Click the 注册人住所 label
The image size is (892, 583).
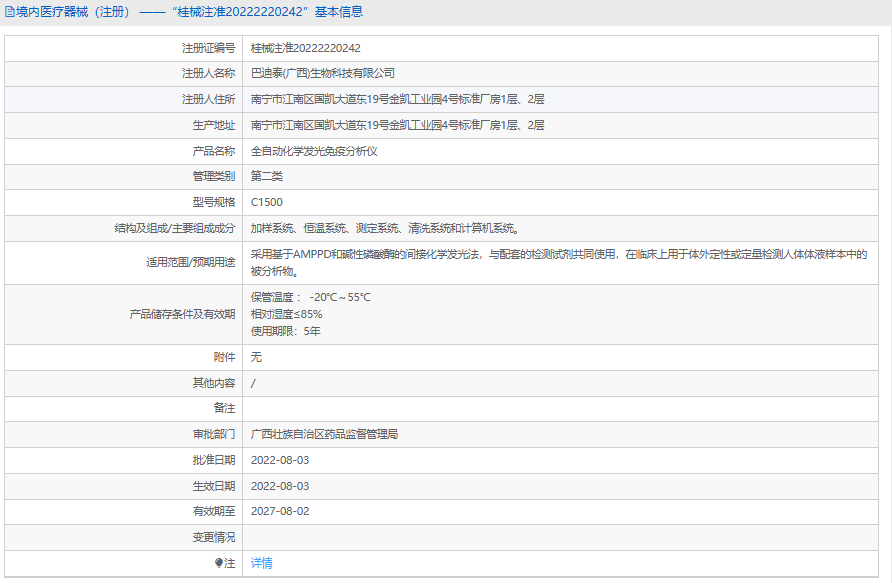(208, 100)
